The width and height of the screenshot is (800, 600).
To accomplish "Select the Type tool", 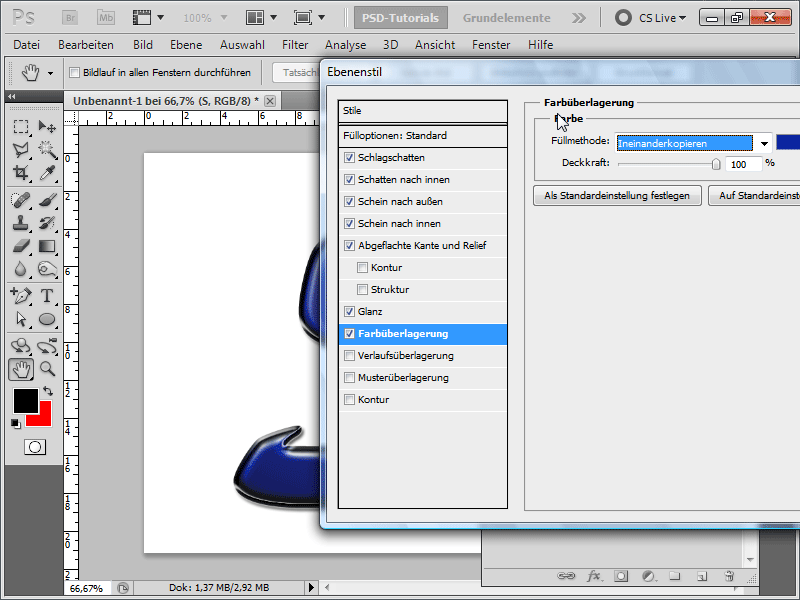I will tap(47, 296).
